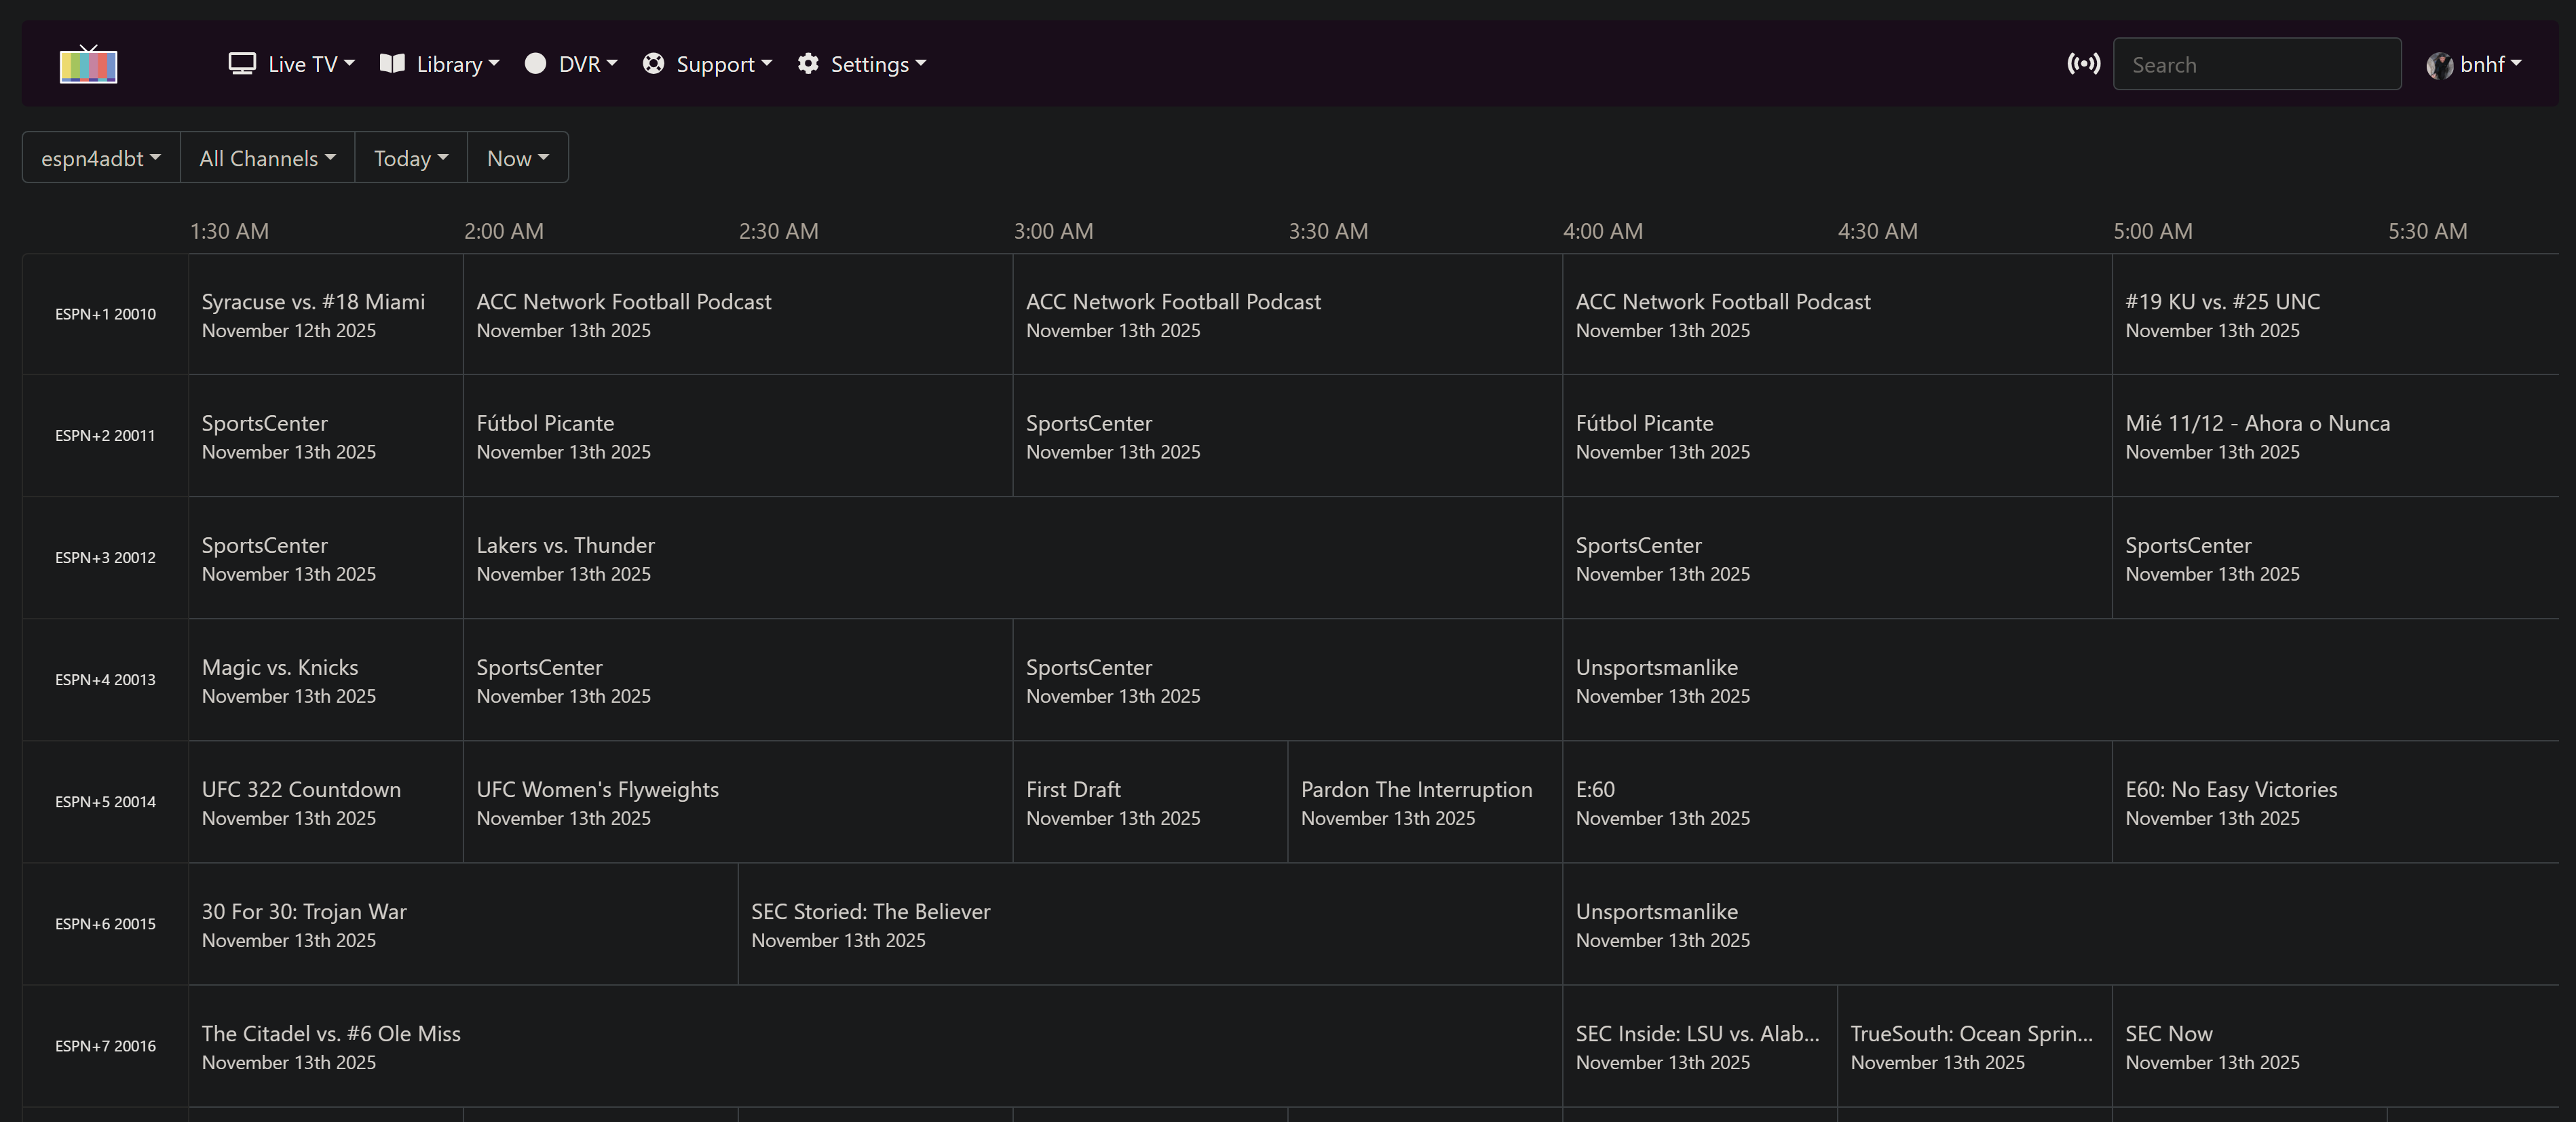Click the Settings gear icon
Image resolution: width=2576 pixels, height=1122 pixels.
pyautogui.click(x=808, y=64)
